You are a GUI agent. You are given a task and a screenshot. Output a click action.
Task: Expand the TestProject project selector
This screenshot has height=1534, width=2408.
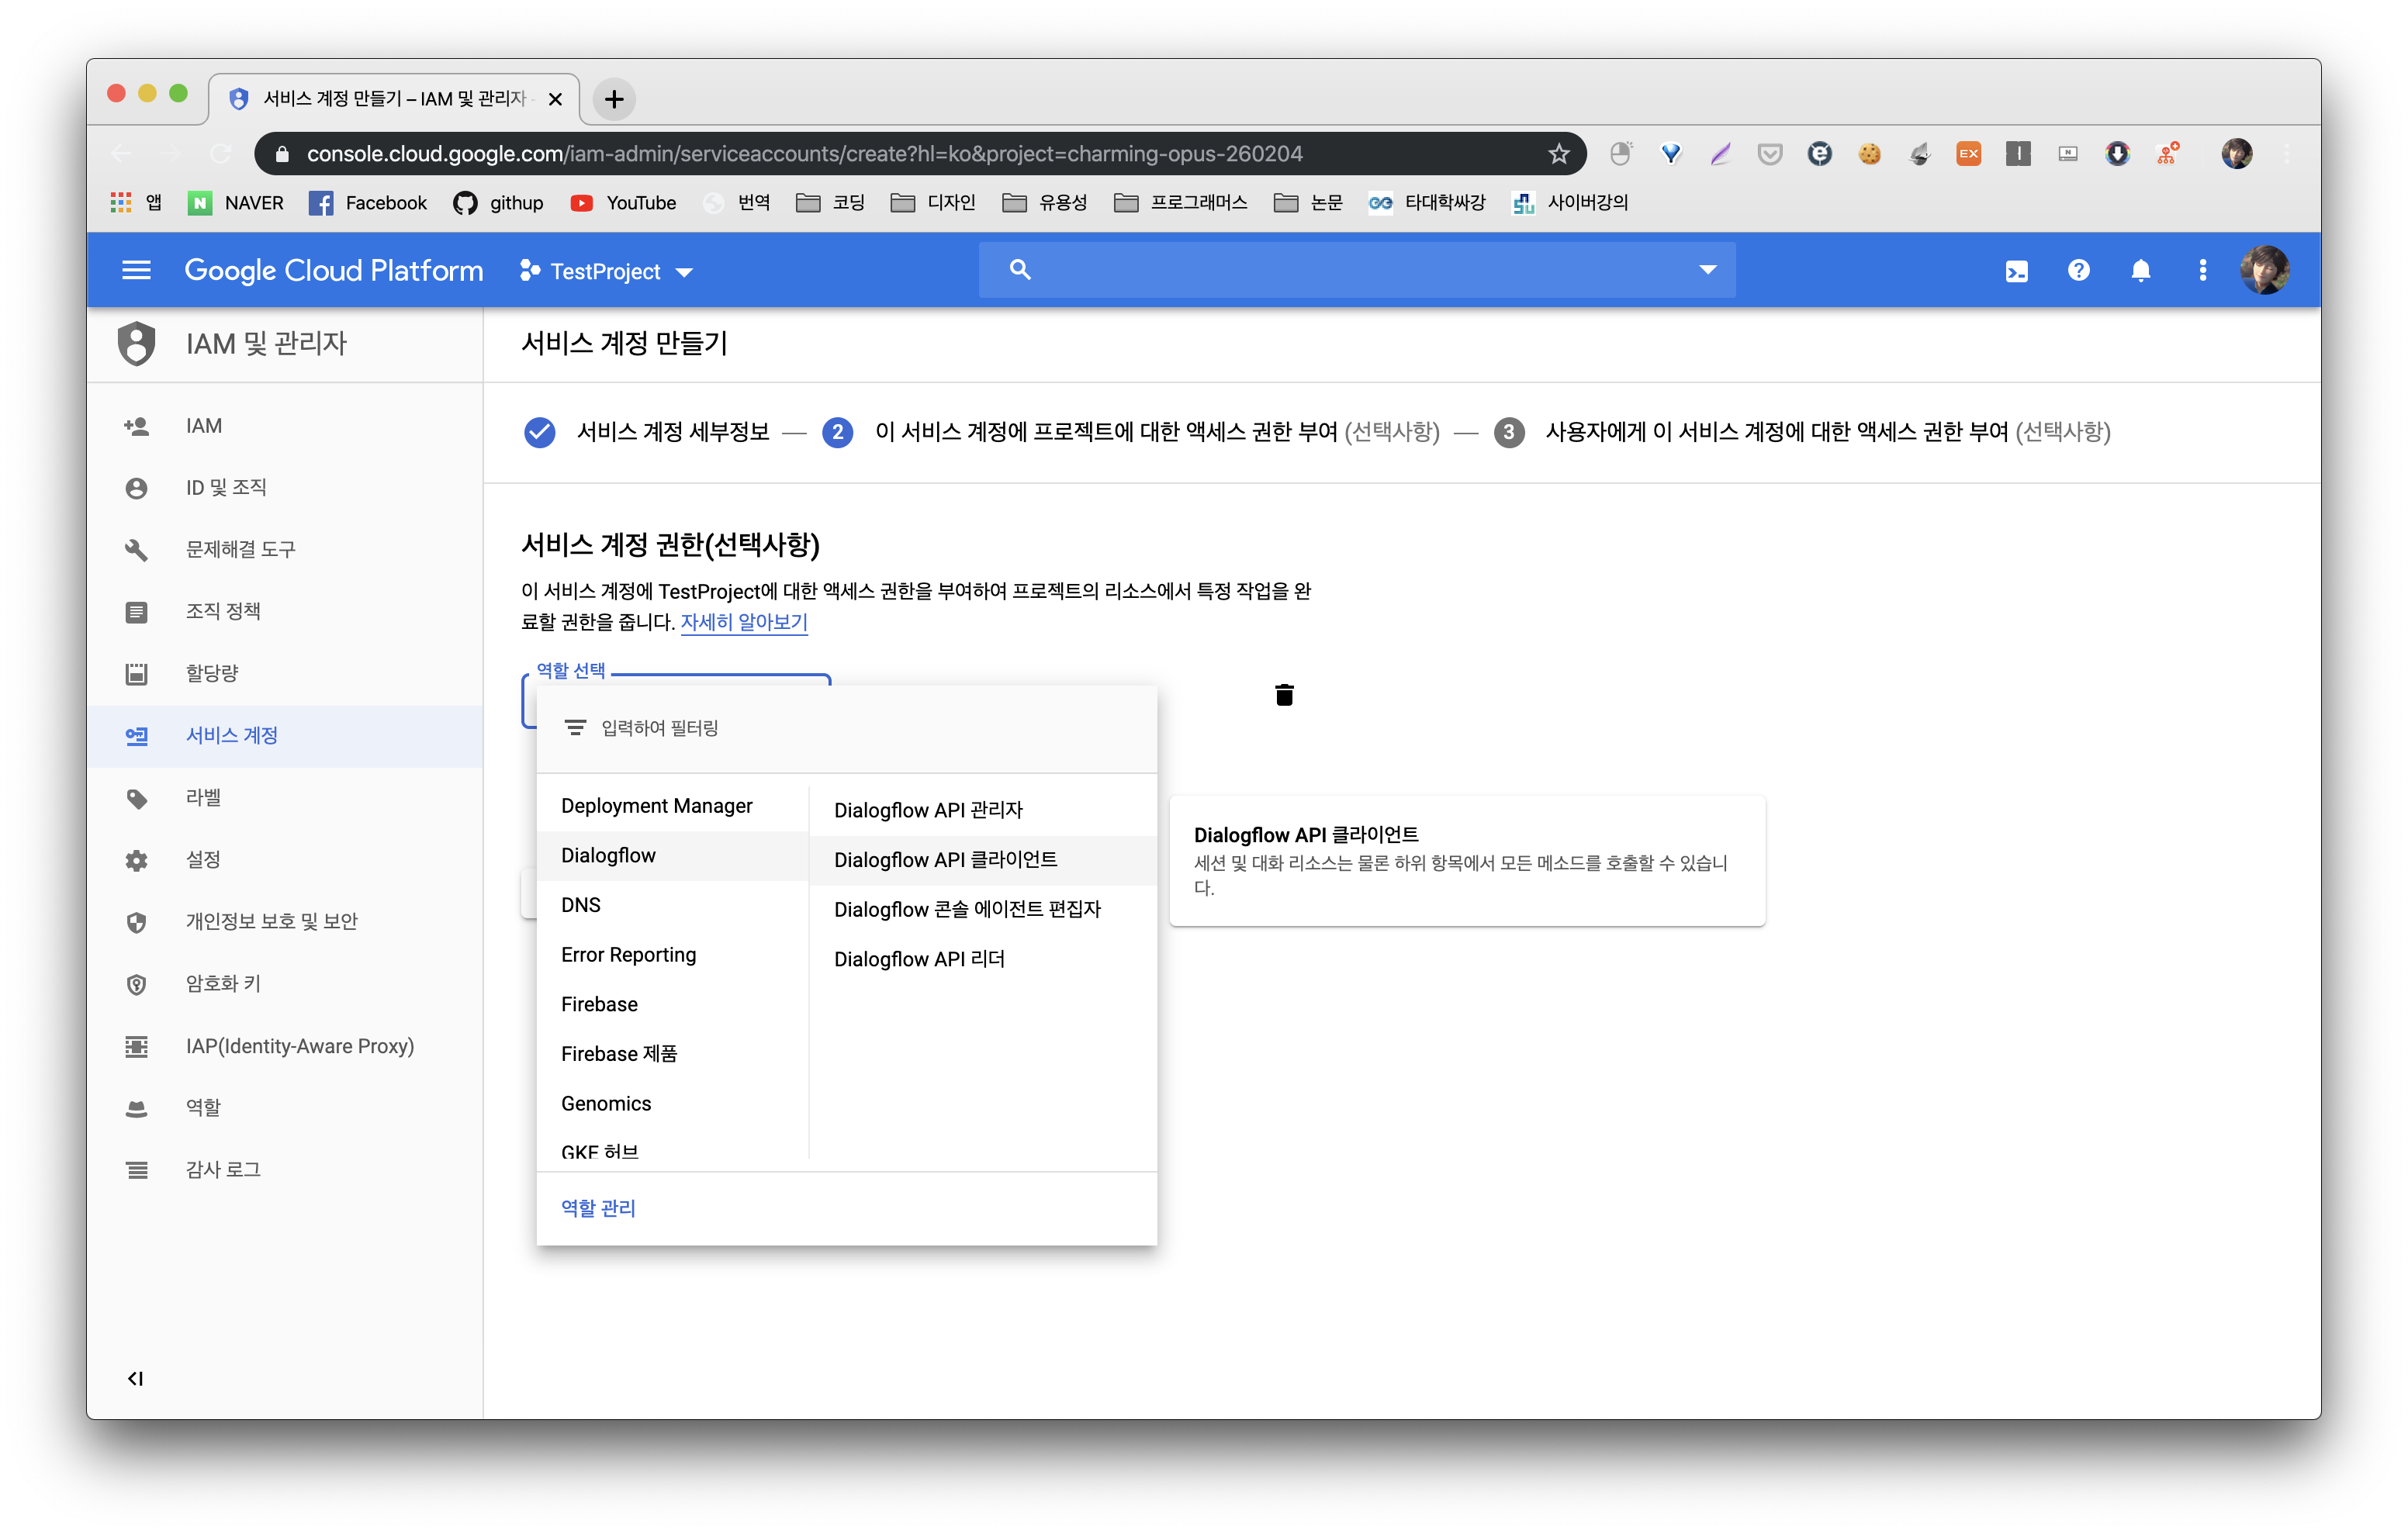pos(607,272)
